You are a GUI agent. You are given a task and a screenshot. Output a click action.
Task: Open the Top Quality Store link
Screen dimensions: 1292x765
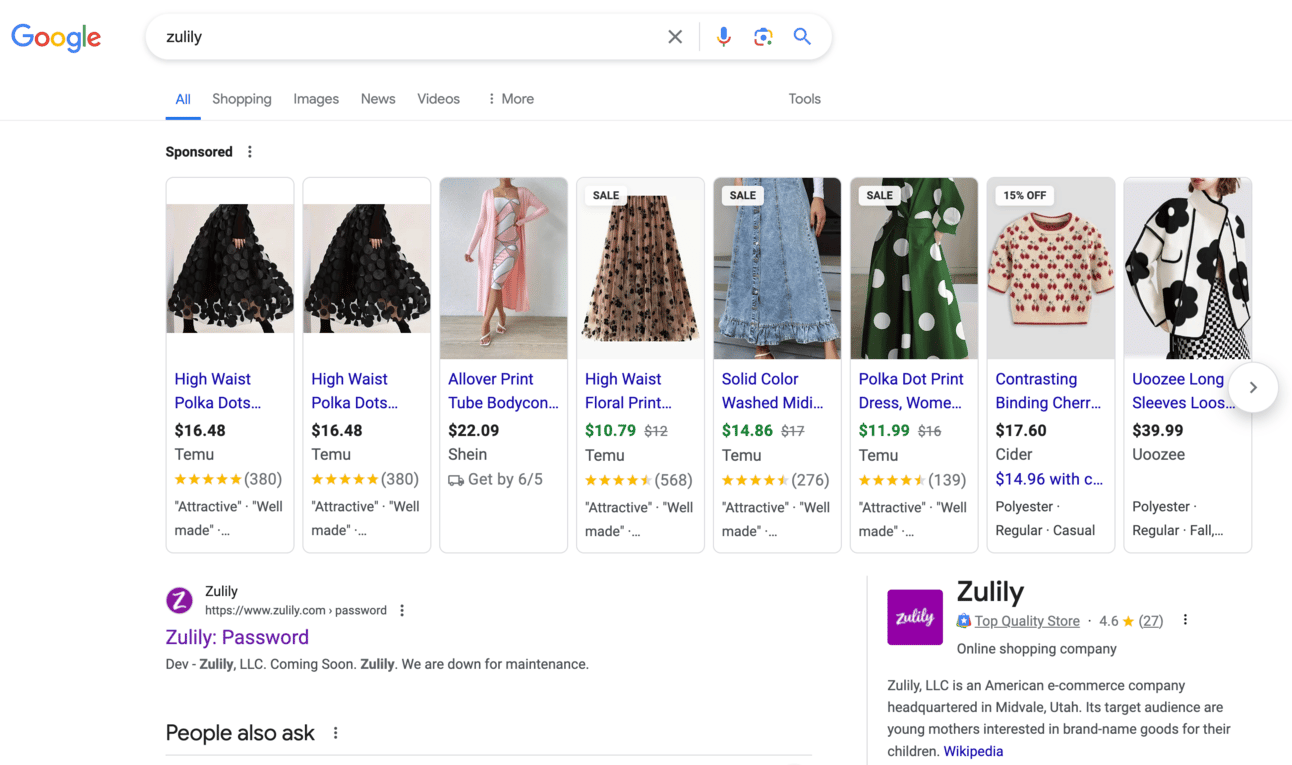pyautogui.click(x=1027, y=621)
